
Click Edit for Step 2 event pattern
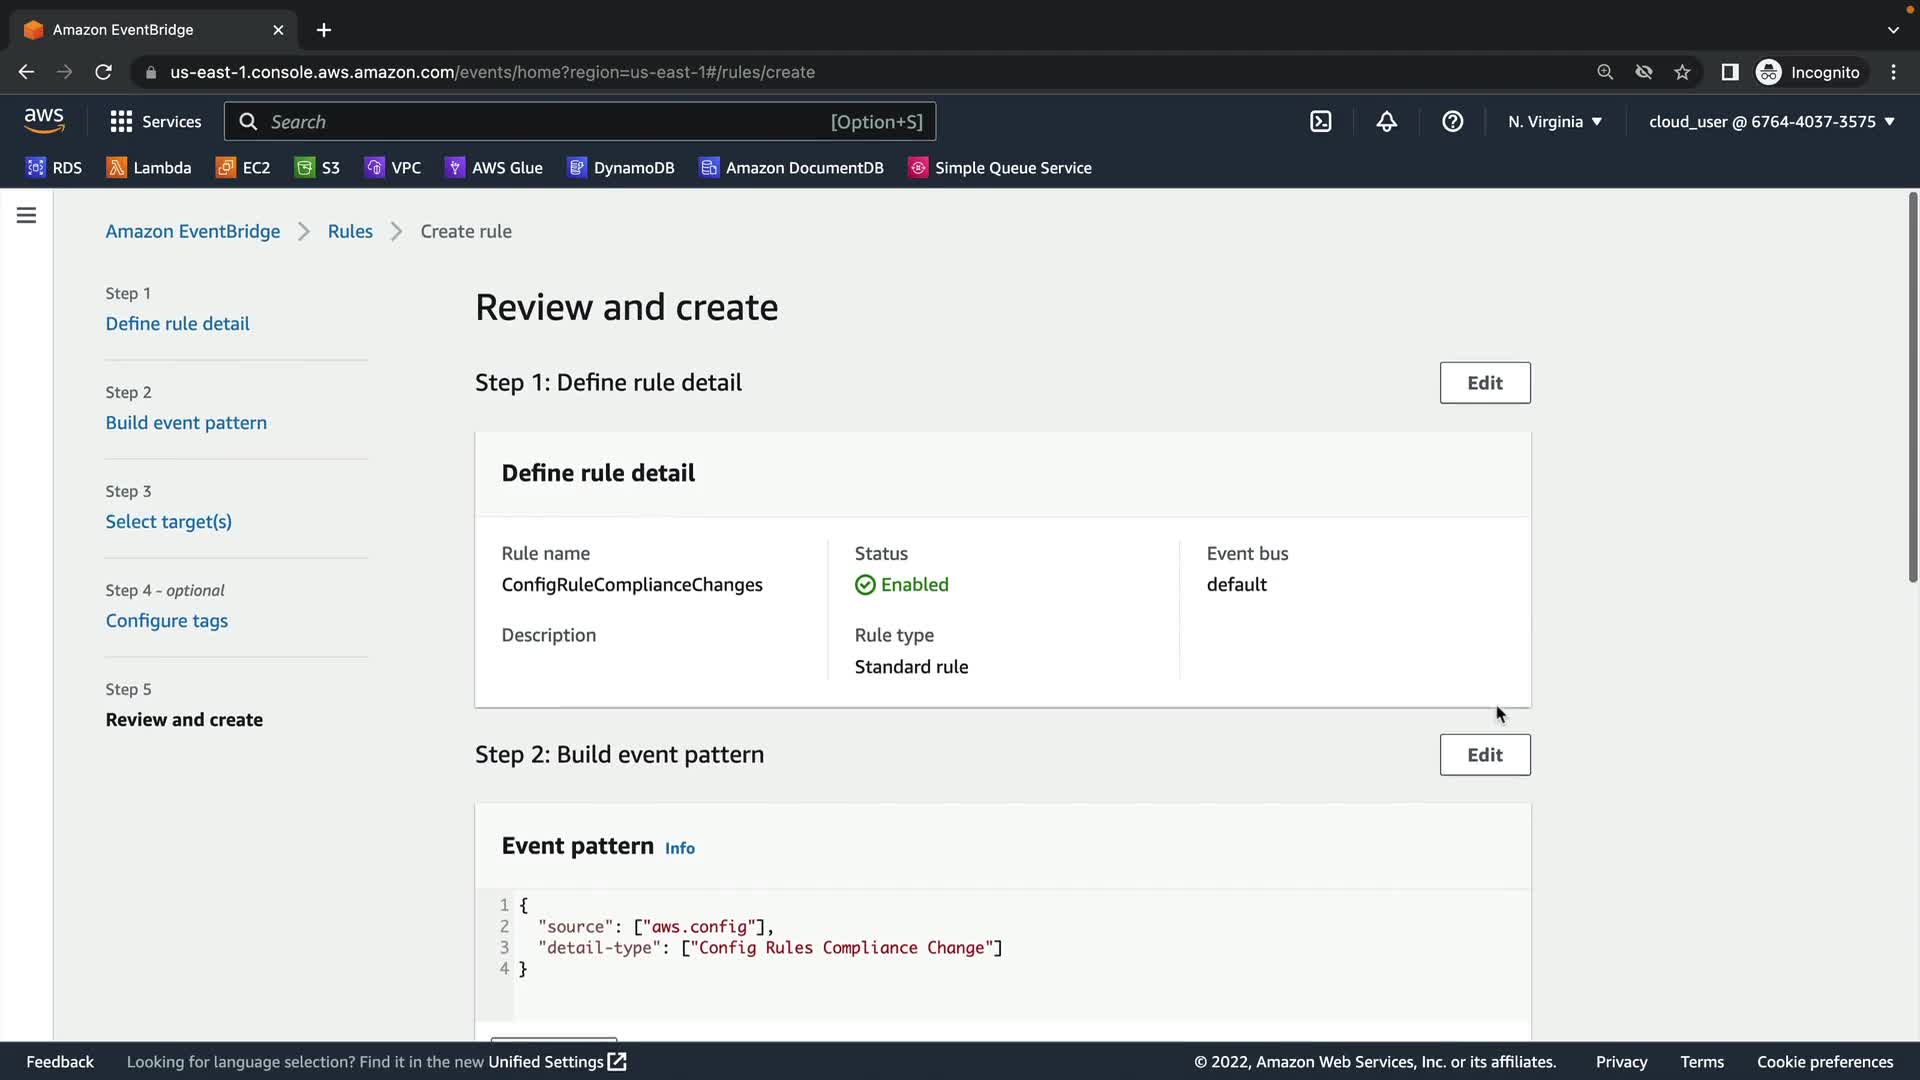[1484, 755]
